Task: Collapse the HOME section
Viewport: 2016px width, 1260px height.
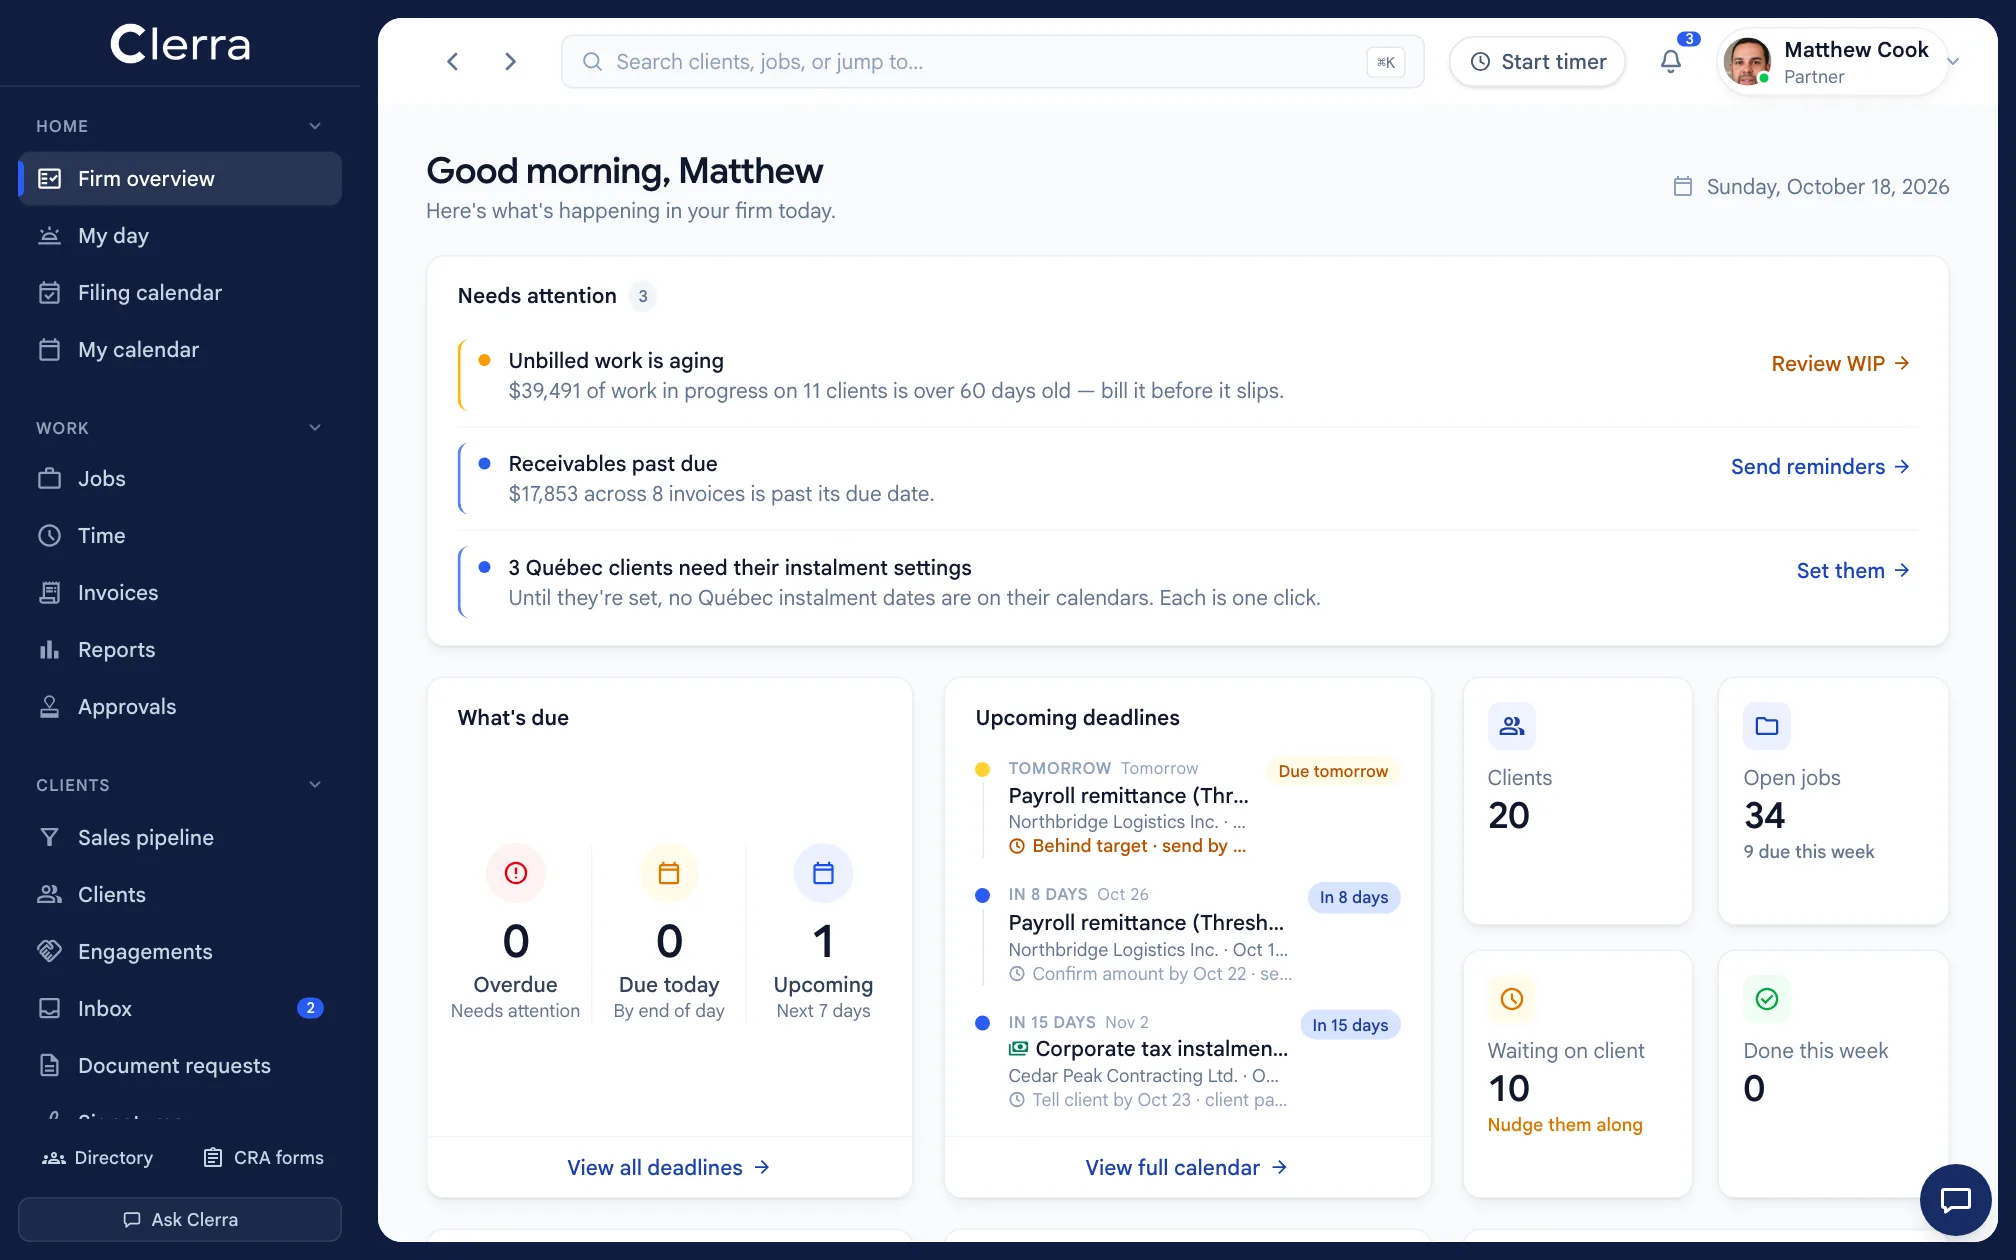Action: pos(315,126)
